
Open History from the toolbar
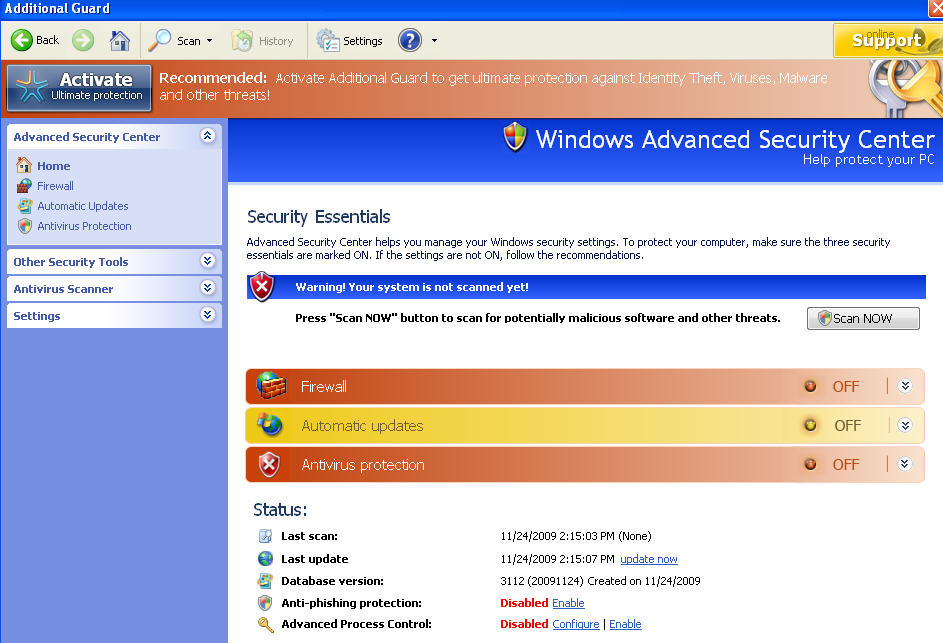click(x=263, y=41)
